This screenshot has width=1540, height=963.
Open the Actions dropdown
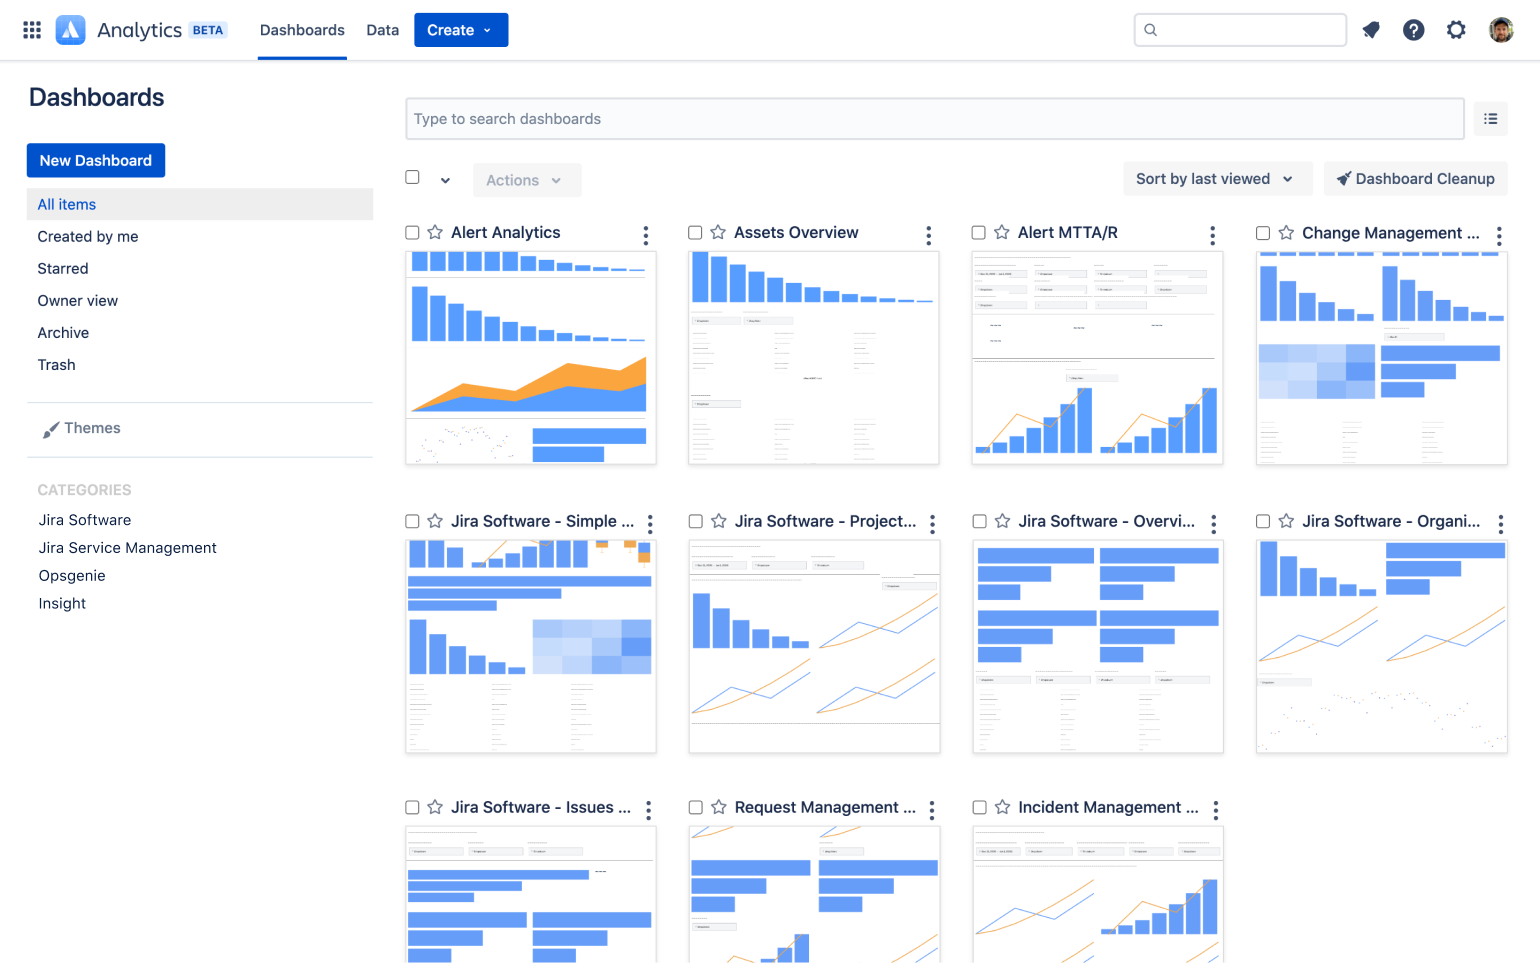[526, 180]
